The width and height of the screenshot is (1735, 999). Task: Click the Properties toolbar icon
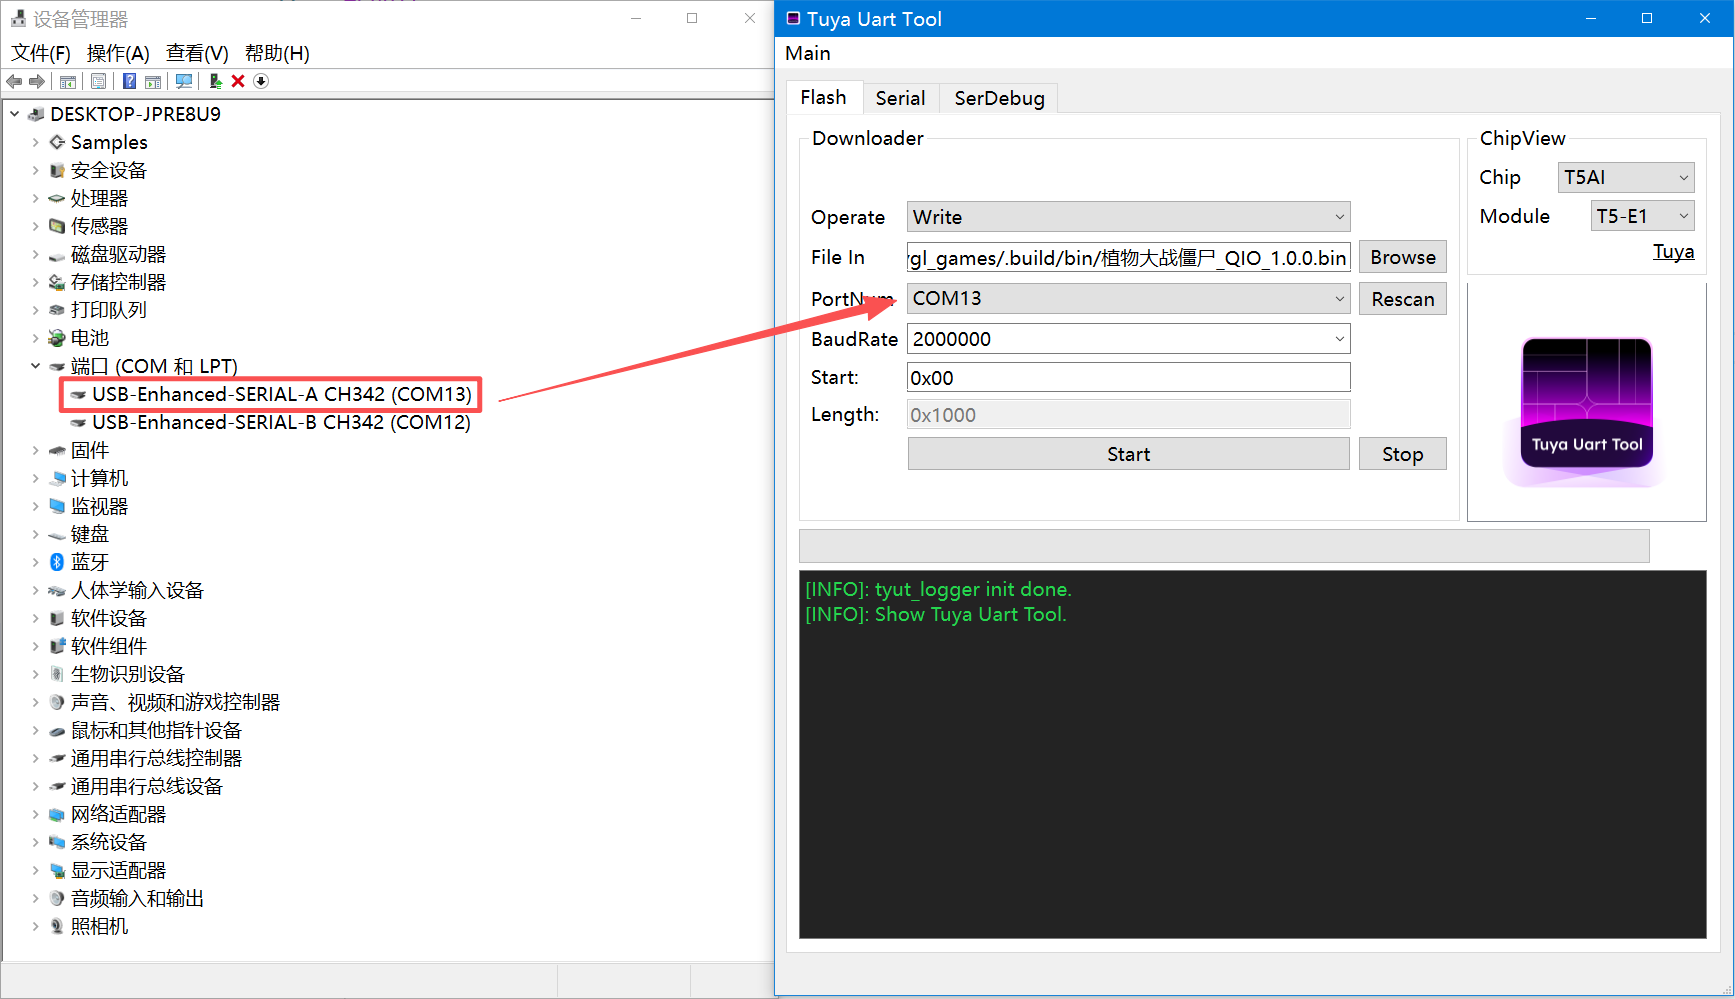click(98, 81)
